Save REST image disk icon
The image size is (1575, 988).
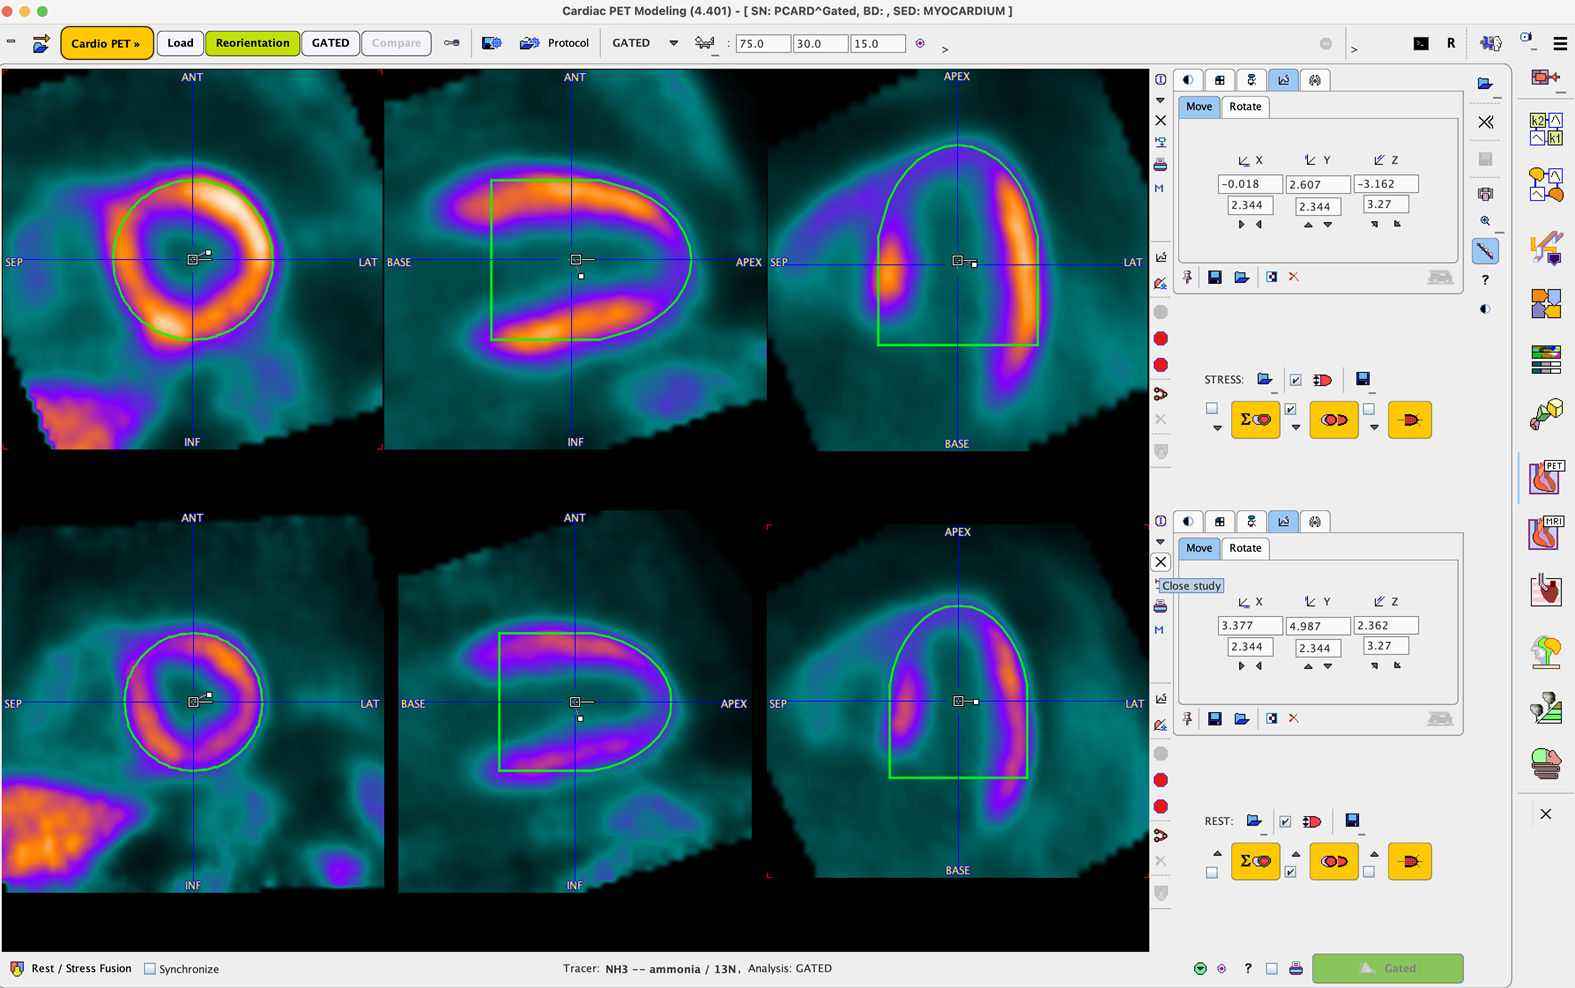click(x=1352, y=821)
